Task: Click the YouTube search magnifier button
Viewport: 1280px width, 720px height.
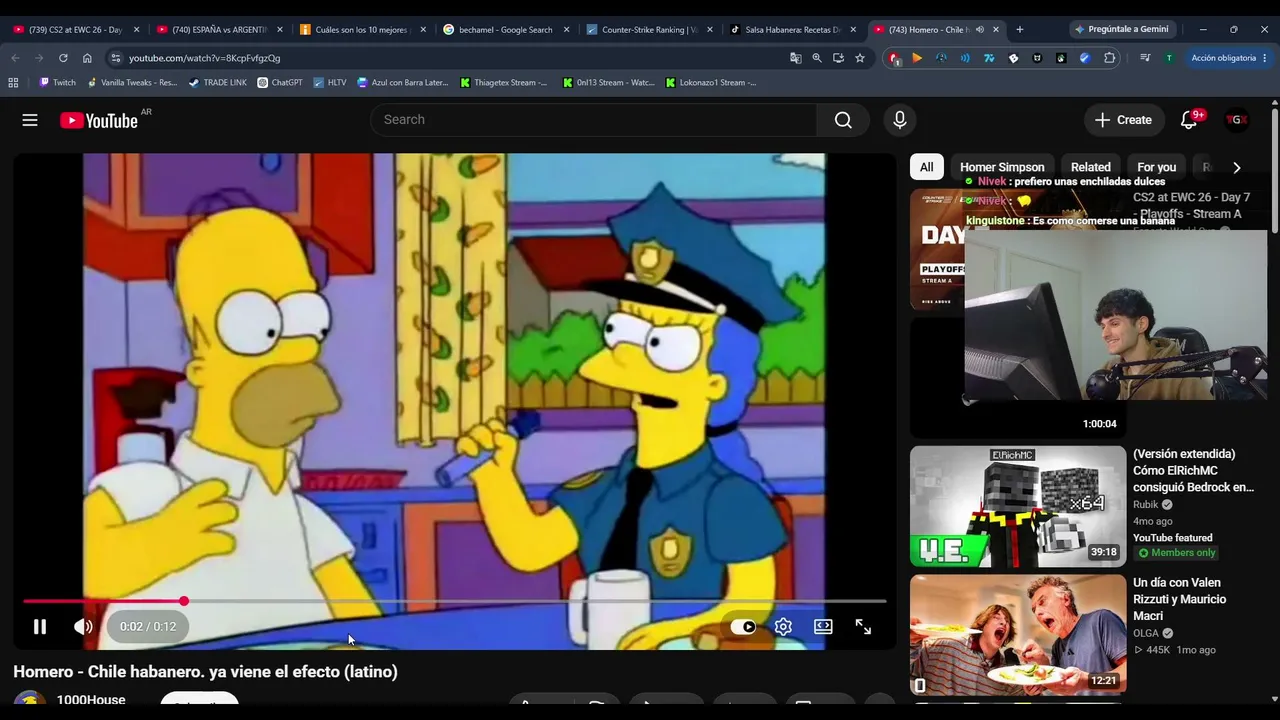Action: pyautogui.click(x=843, y=120)
